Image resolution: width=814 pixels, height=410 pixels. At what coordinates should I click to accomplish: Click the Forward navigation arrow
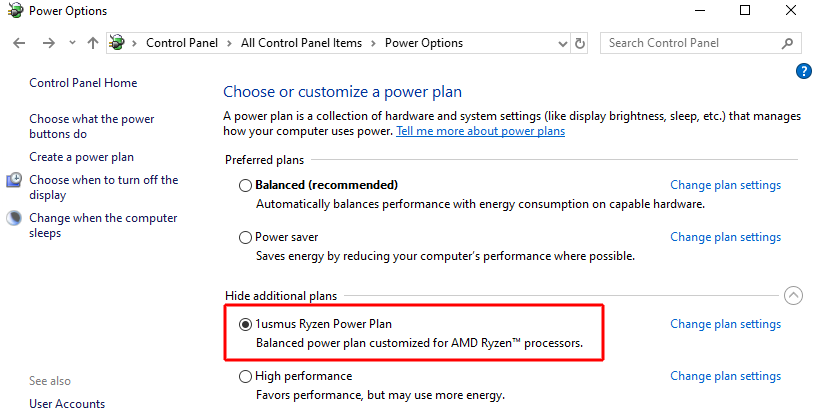(x=49, y=43)
